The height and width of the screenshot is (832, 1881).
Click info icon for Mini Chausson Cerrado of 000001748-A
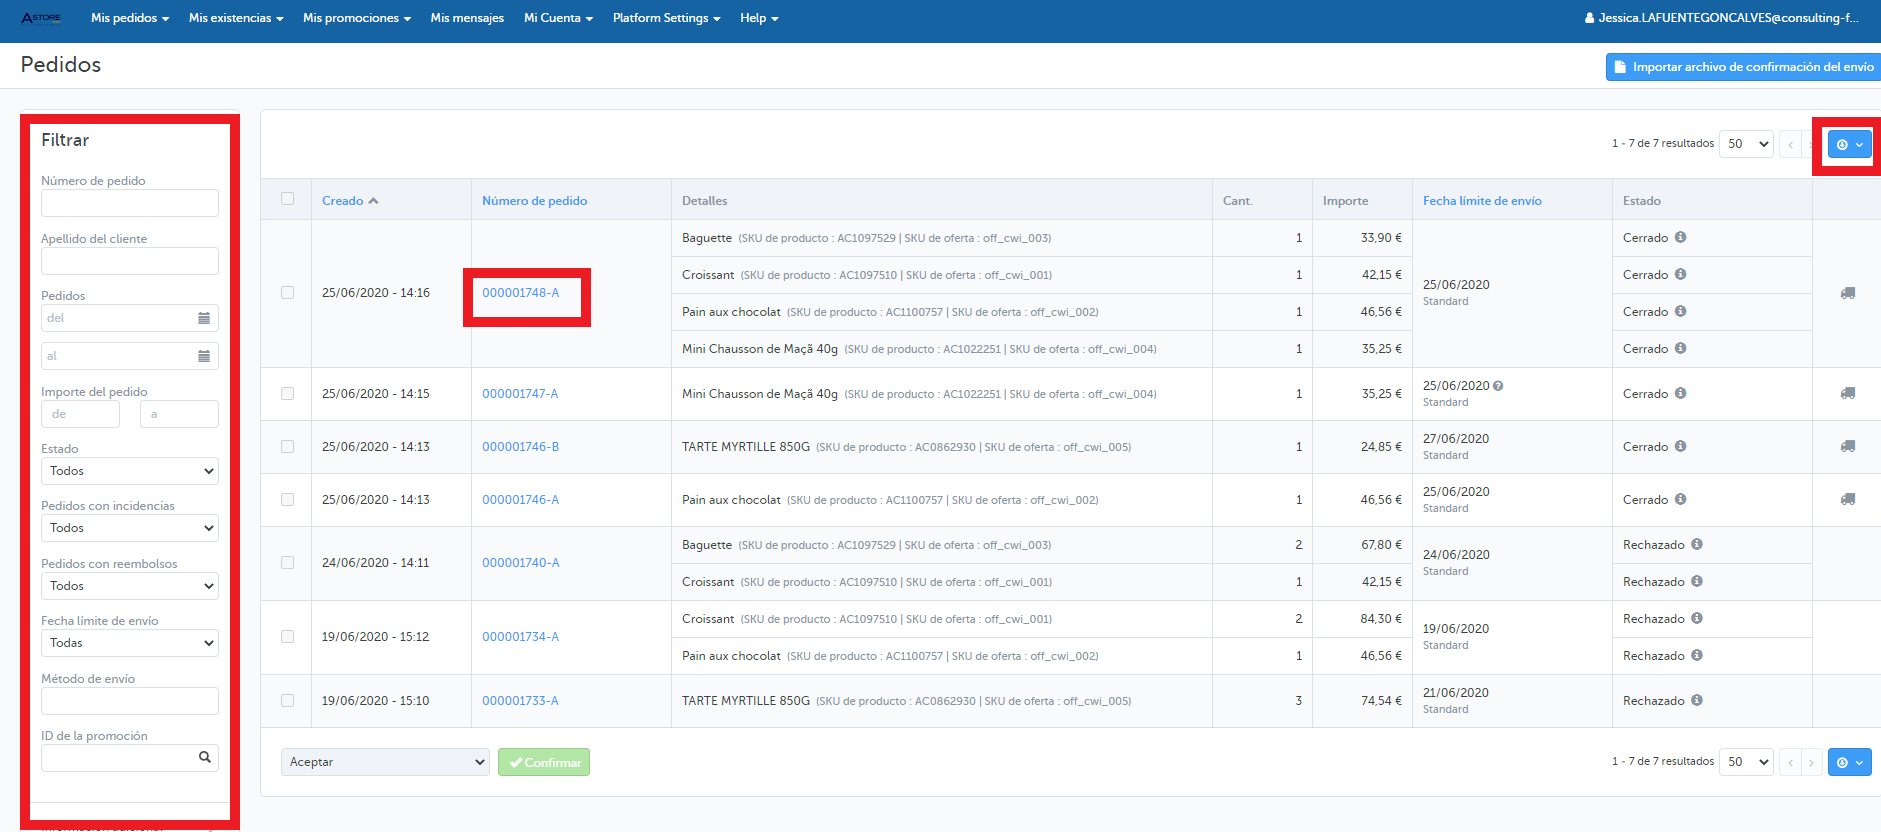[1681, 348]
